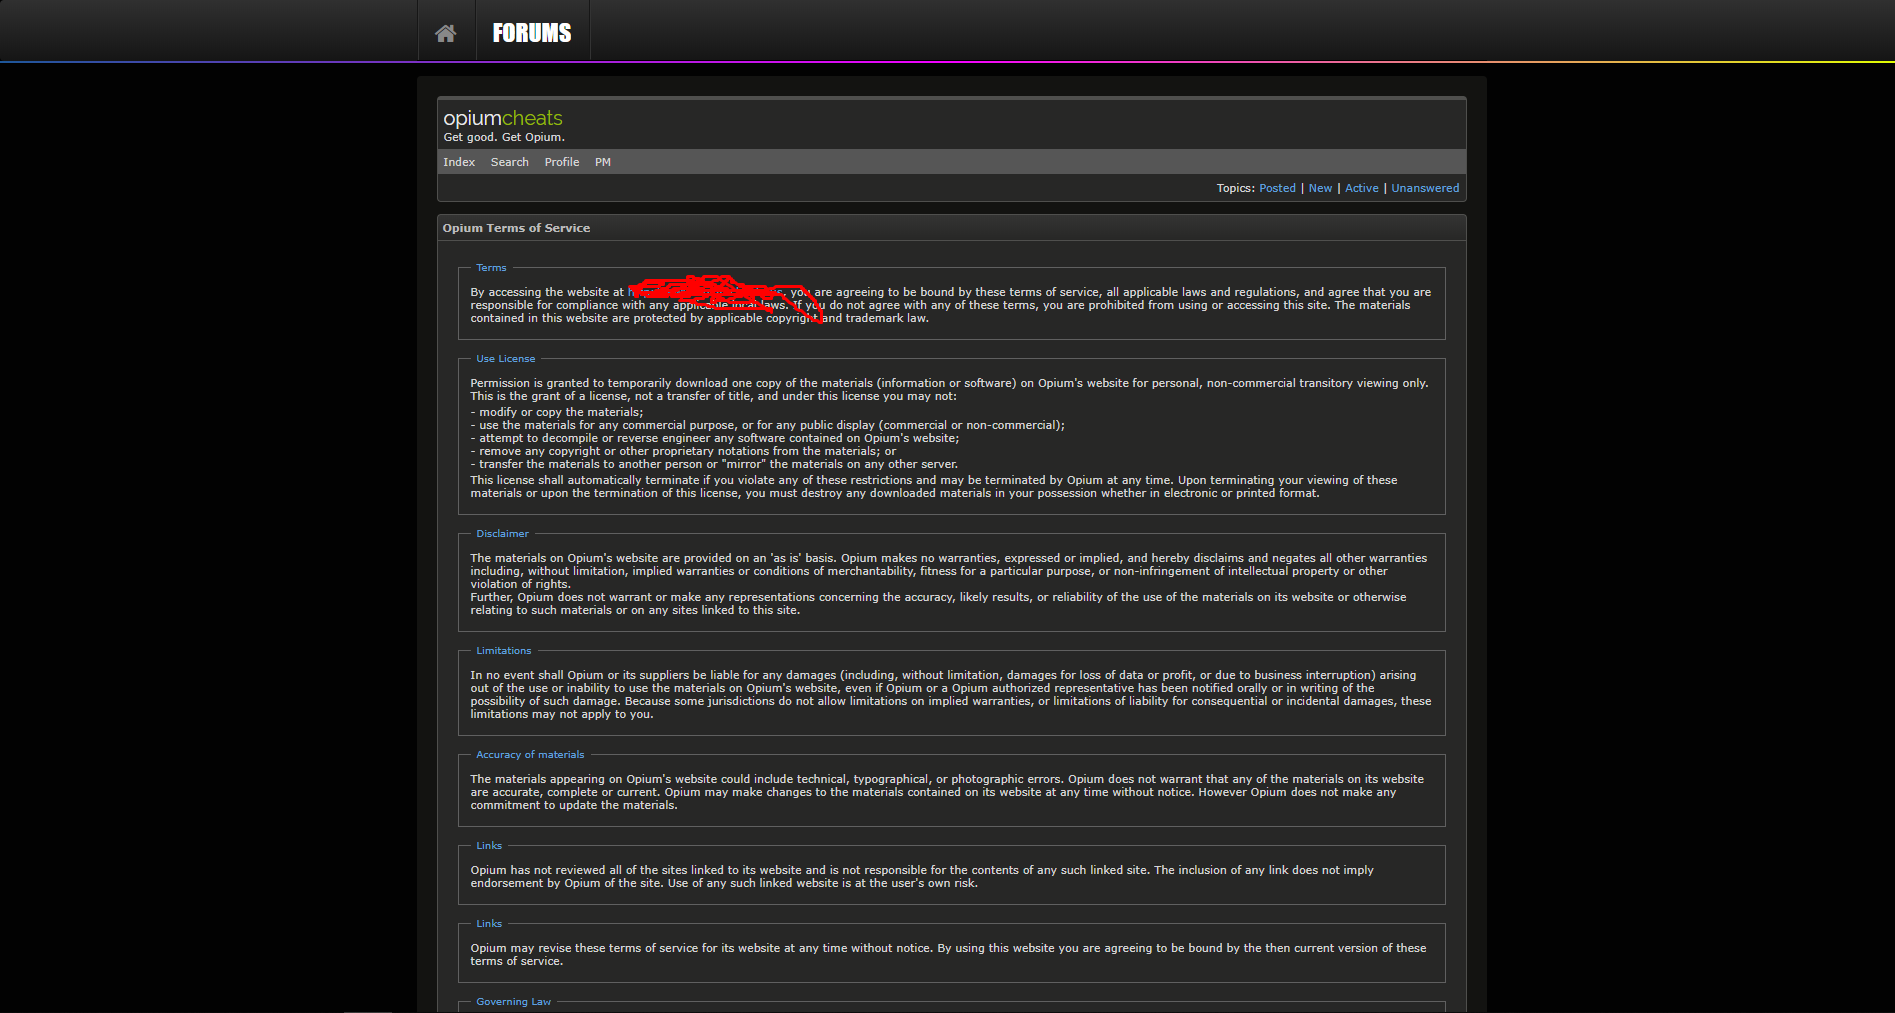Click the red scribbled-out website address
1895x1013 pixels.
[710, 292]
